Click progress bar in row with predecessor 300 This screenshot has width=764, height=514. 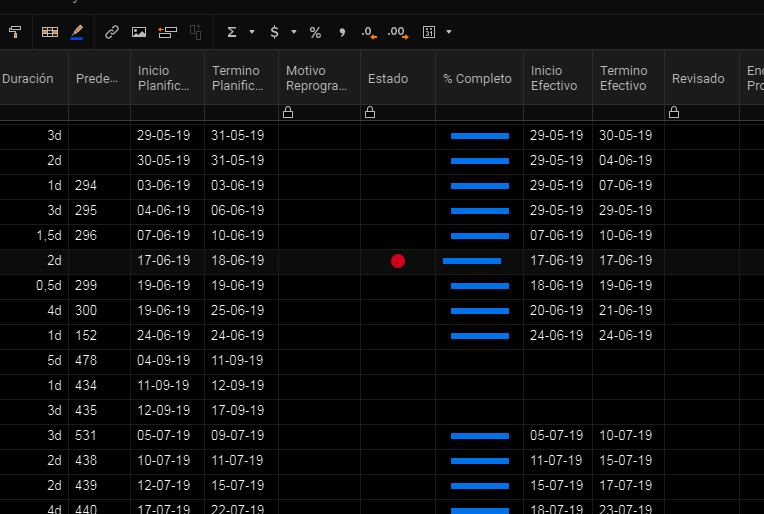pos(480,311)
